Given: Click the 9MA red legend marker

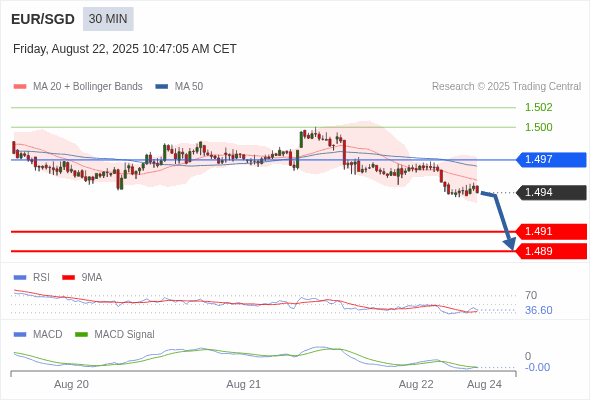Looking at the screenshot, I should (68, 278).
